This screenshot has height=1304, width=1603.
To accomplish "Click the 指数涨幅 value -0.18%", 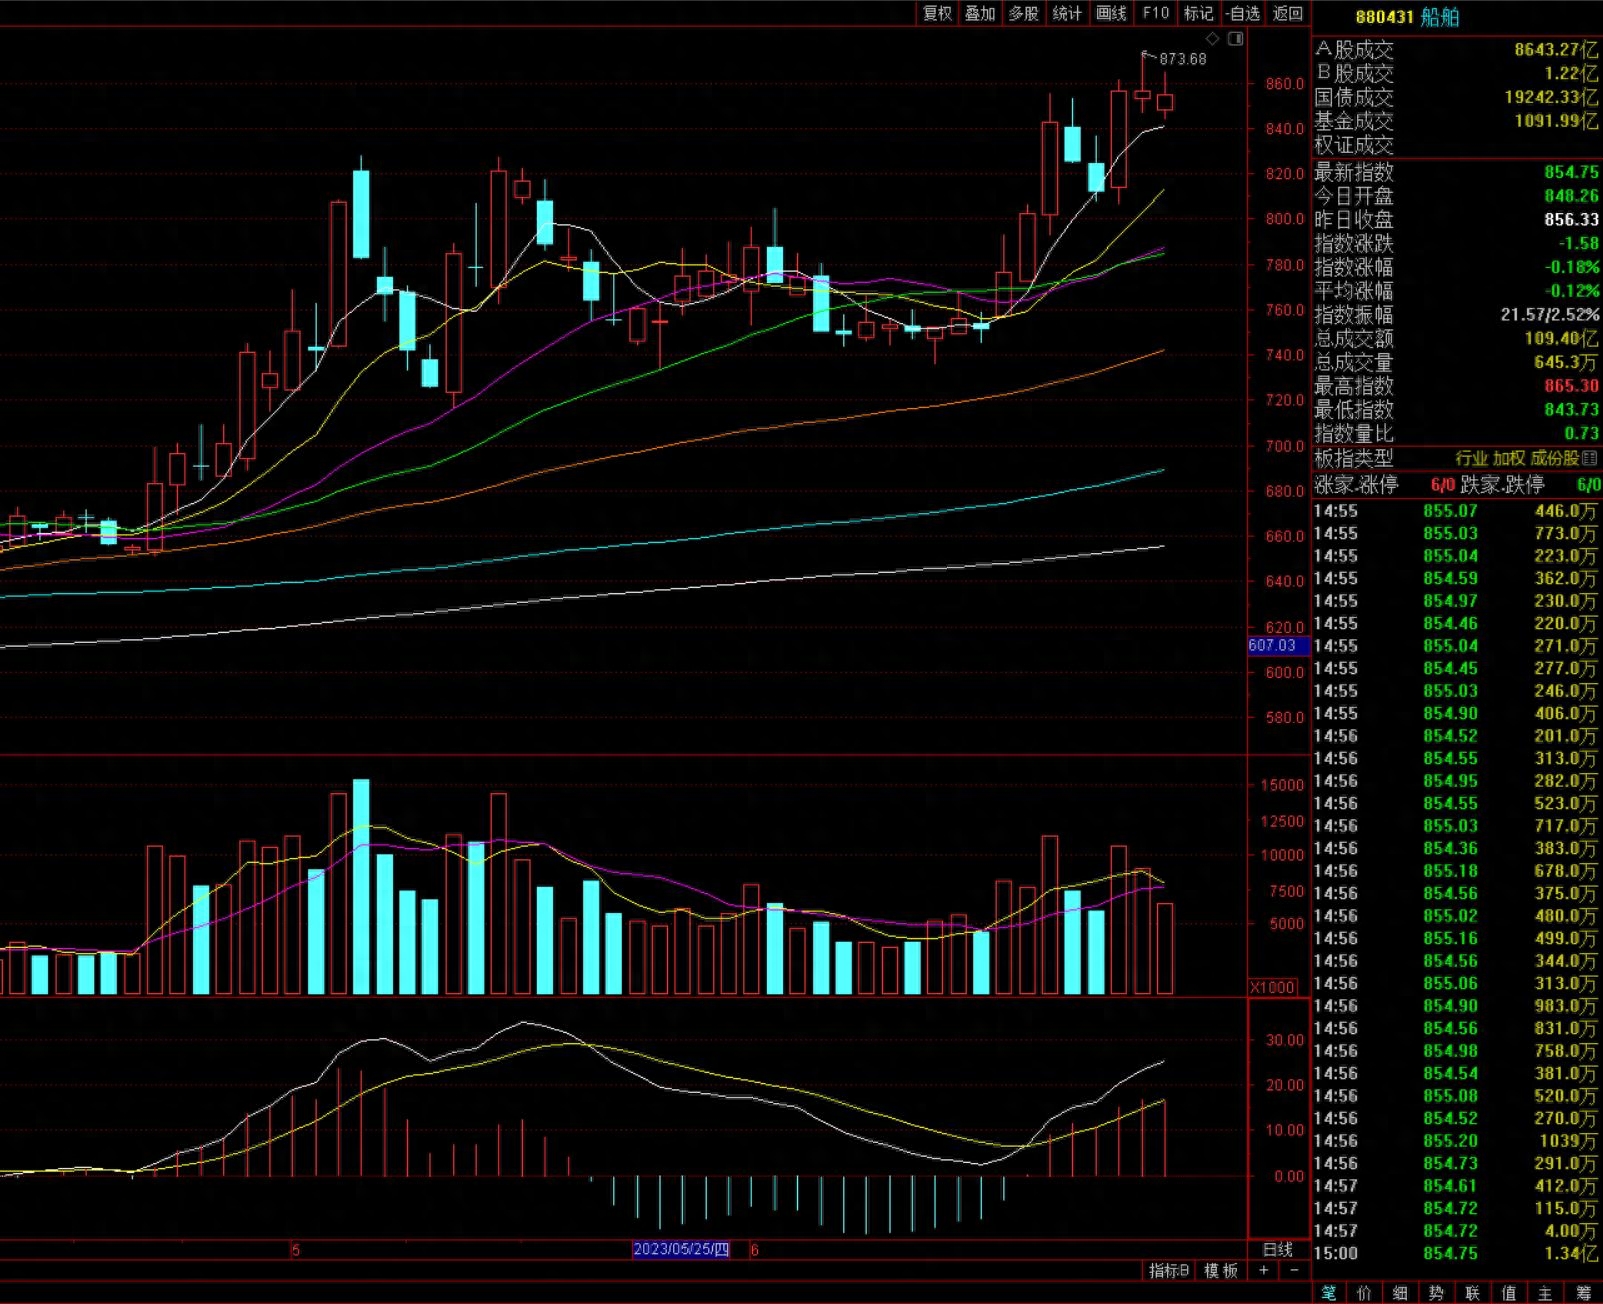I will coord(1572,267).
